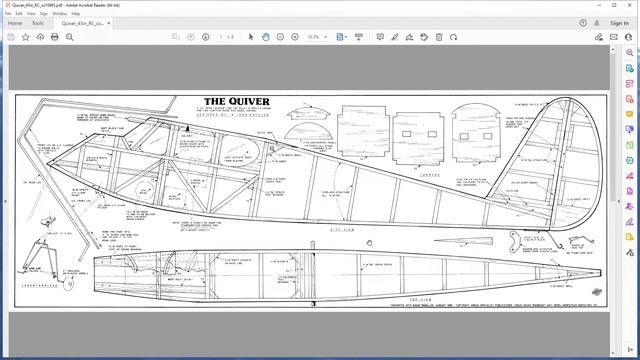Click the scrollbar down arrow
This screenshot has height=360, width=640.
pyautogui.click(x=613, y=353)
